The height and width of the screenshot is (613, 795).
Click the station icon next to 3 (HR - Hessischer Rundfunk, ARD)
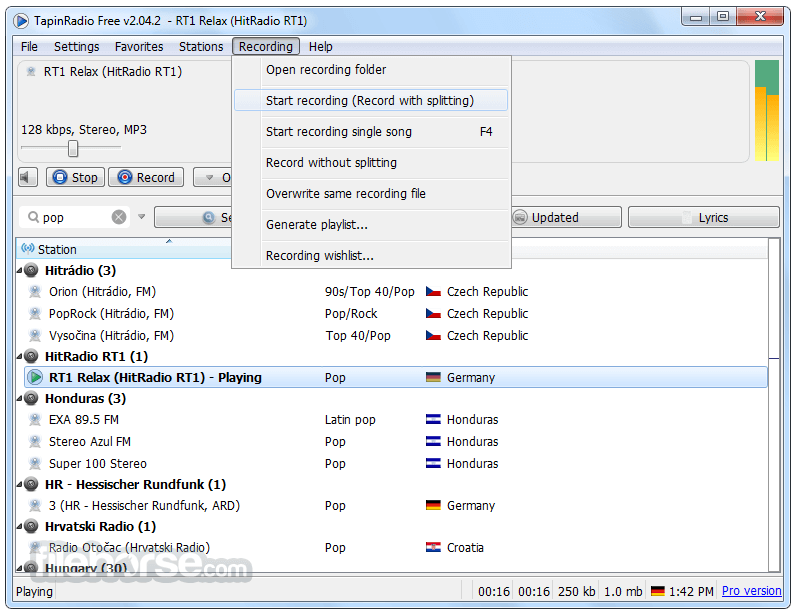(35, 506)
